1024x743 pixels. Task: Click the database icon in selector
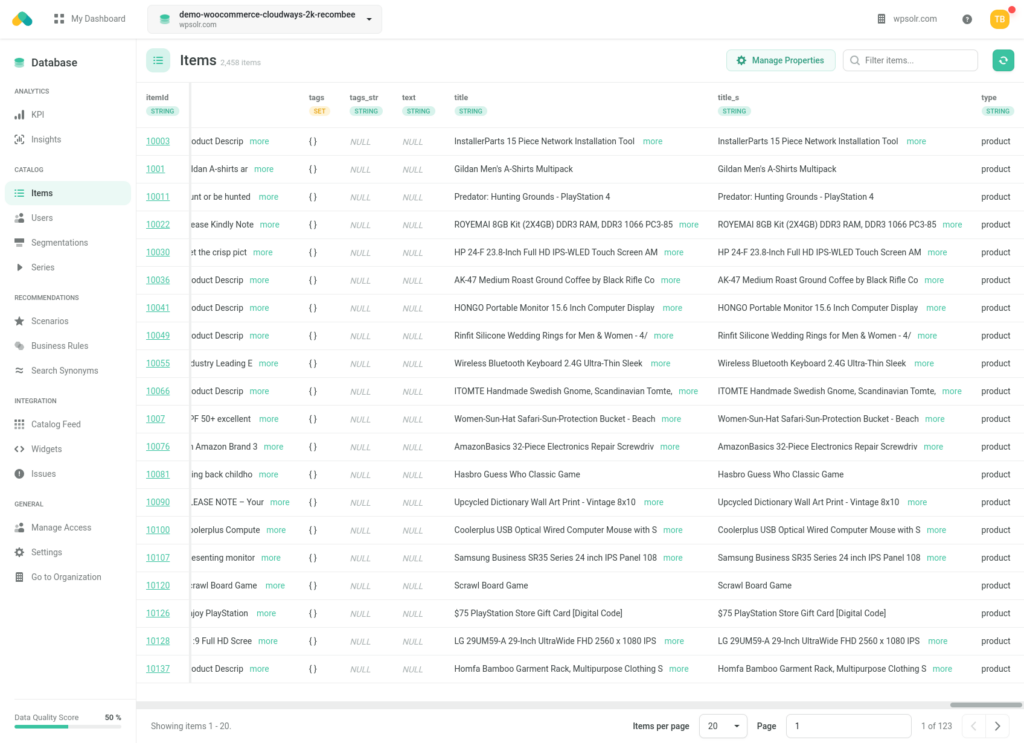click(x=165, y=20)
